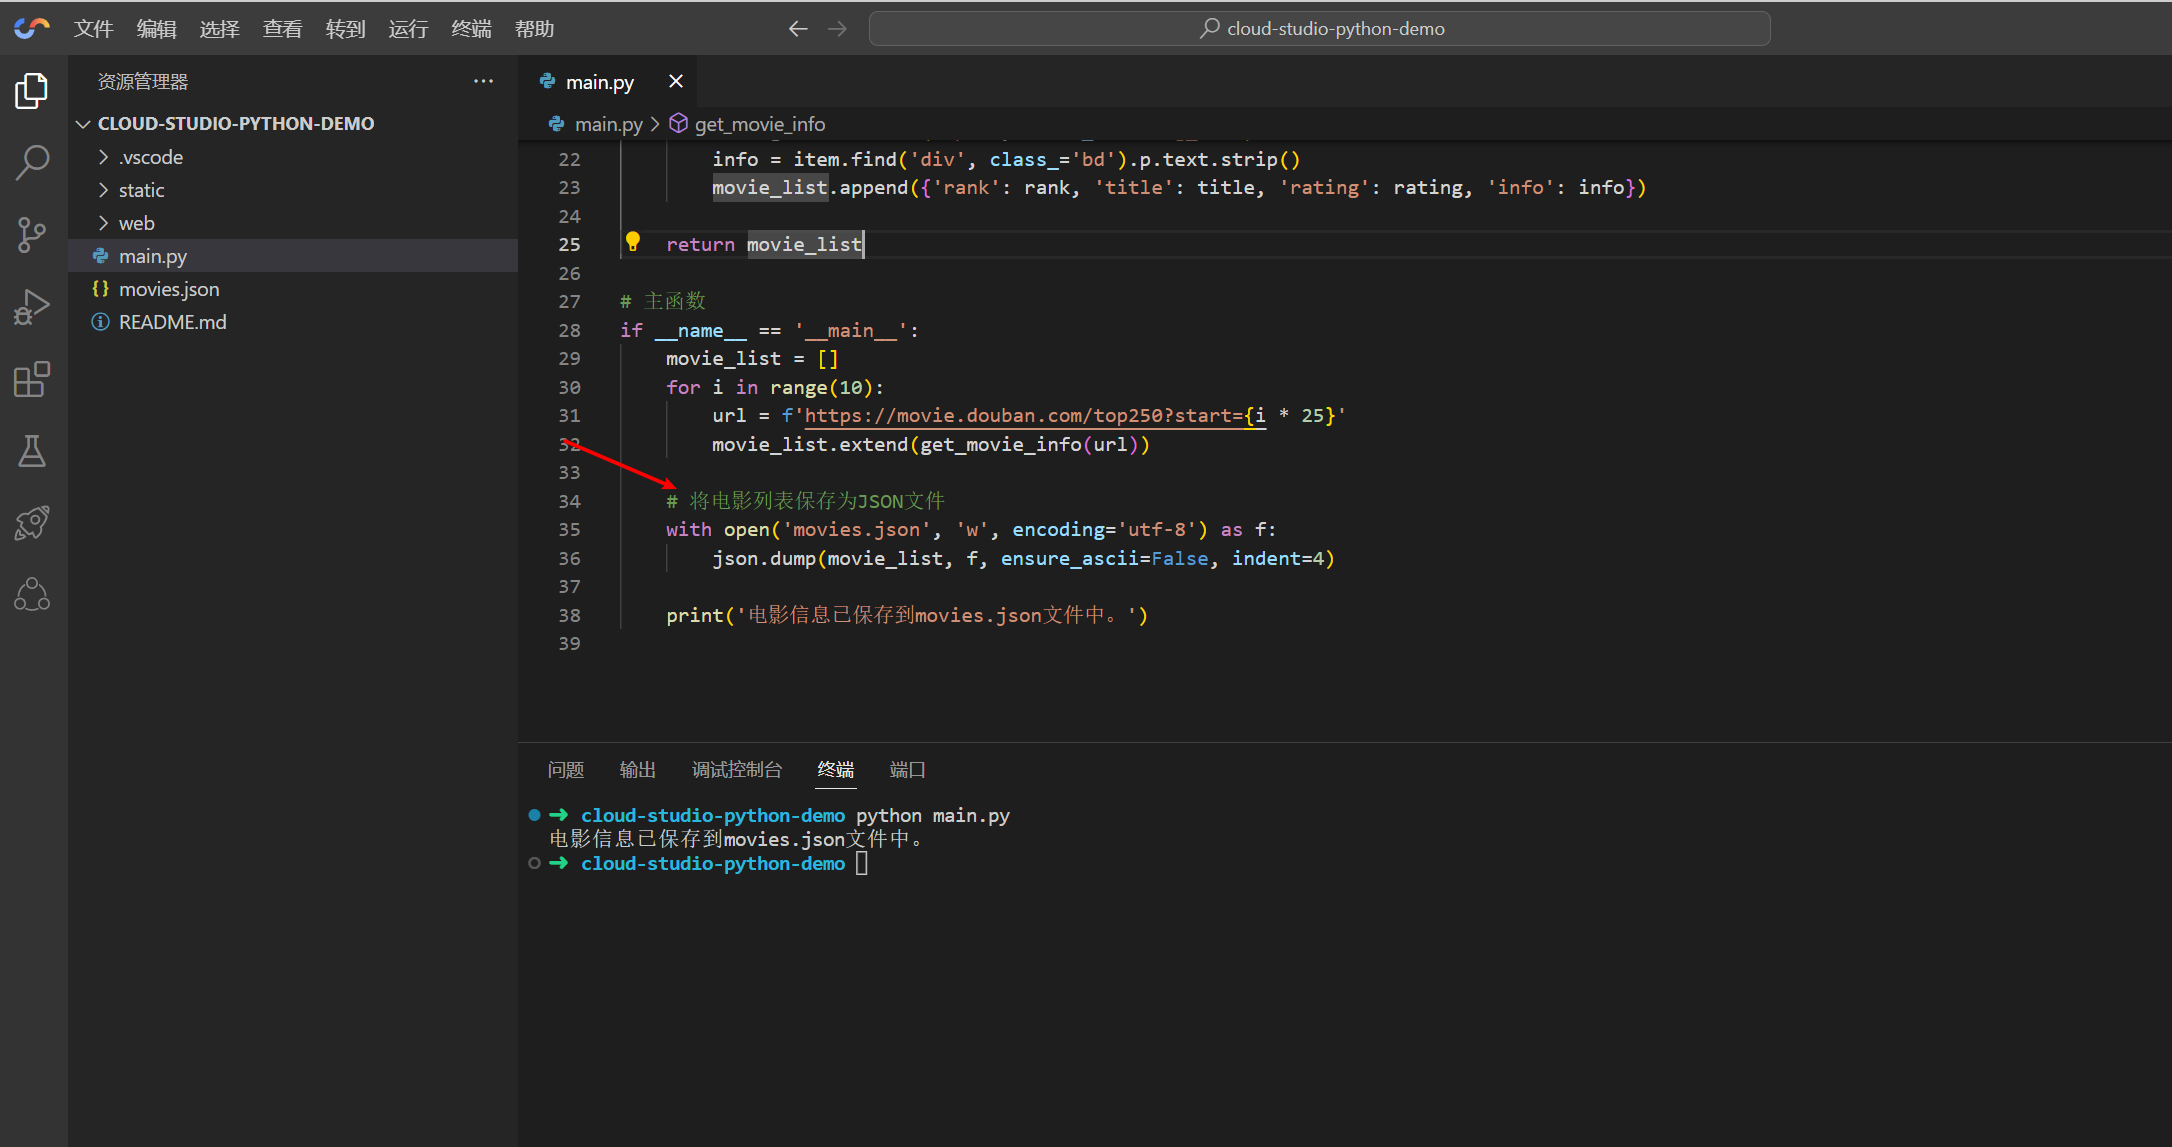Open the Source Control view icon
This screenshot has height=1147, width=2172.
pos(32,235)
